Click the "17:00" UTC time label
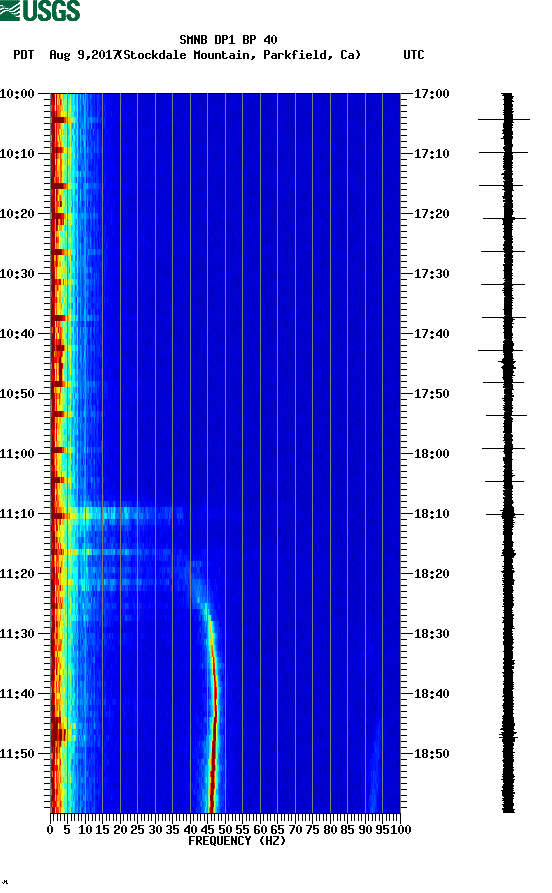 coord(432,93)
